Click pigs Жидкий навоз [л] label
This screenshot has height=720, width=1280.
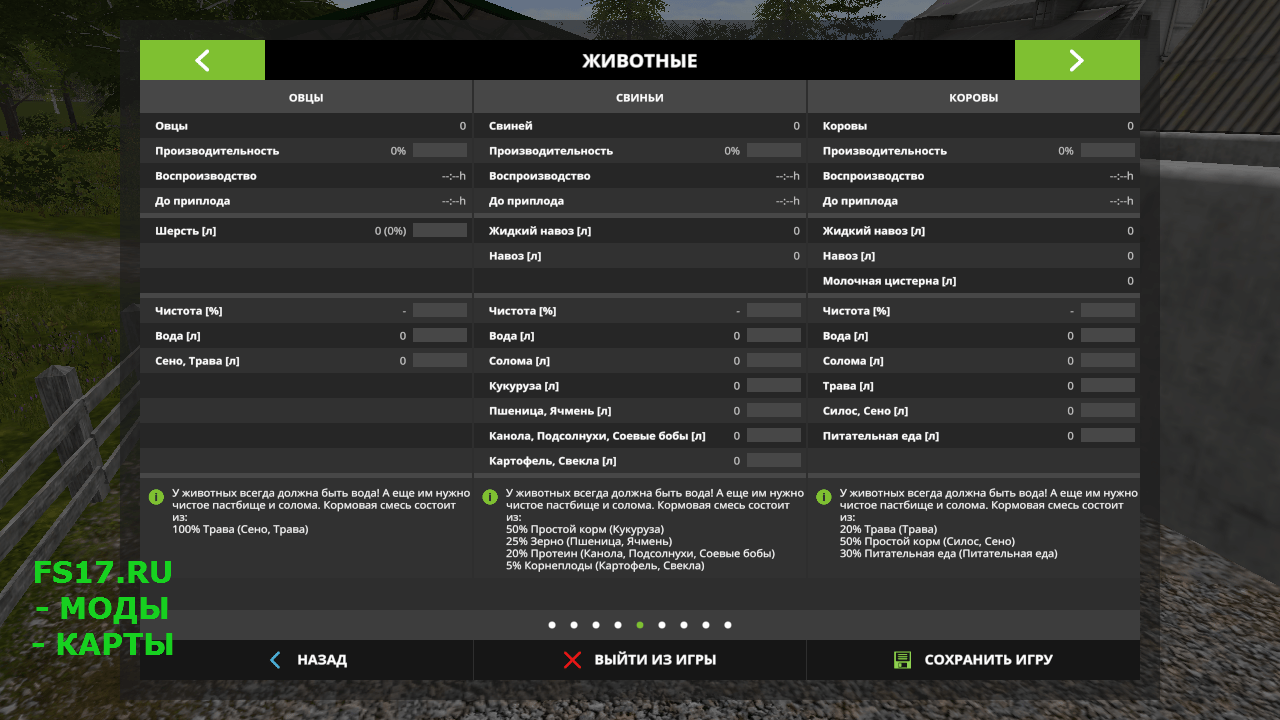point(540,231)
